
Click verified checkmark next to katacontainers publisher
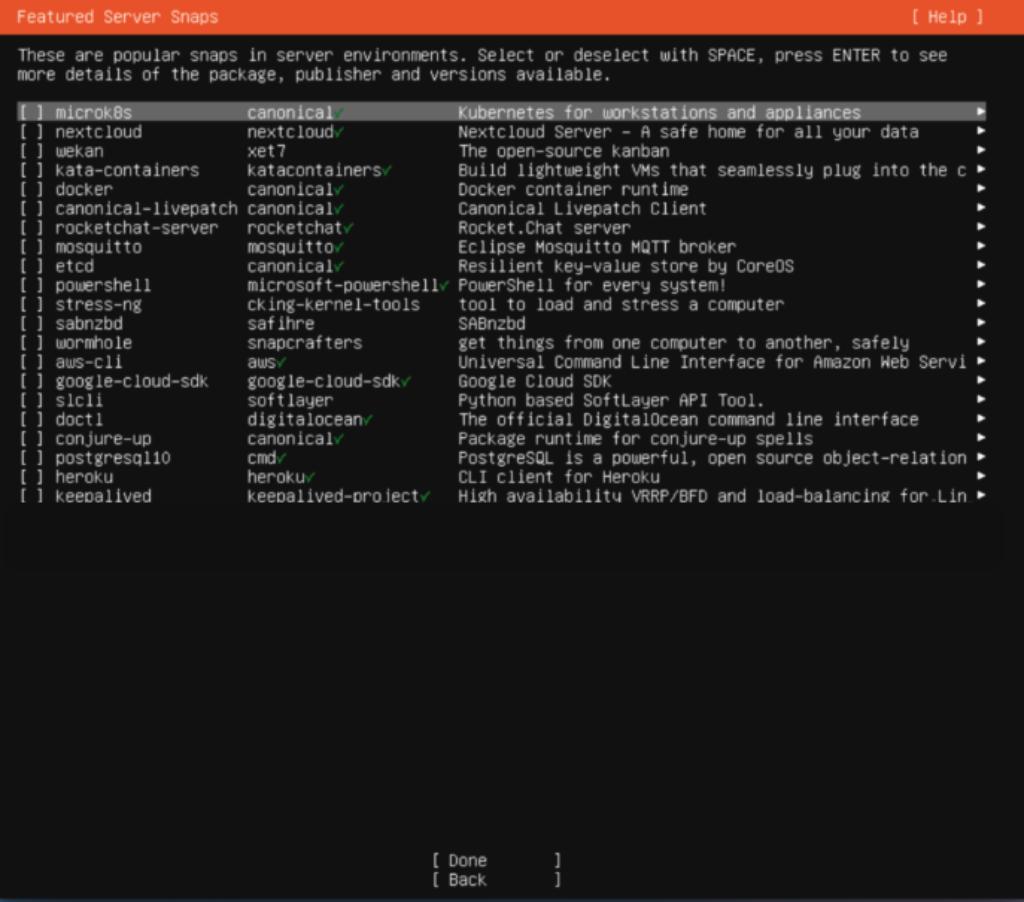387,171
